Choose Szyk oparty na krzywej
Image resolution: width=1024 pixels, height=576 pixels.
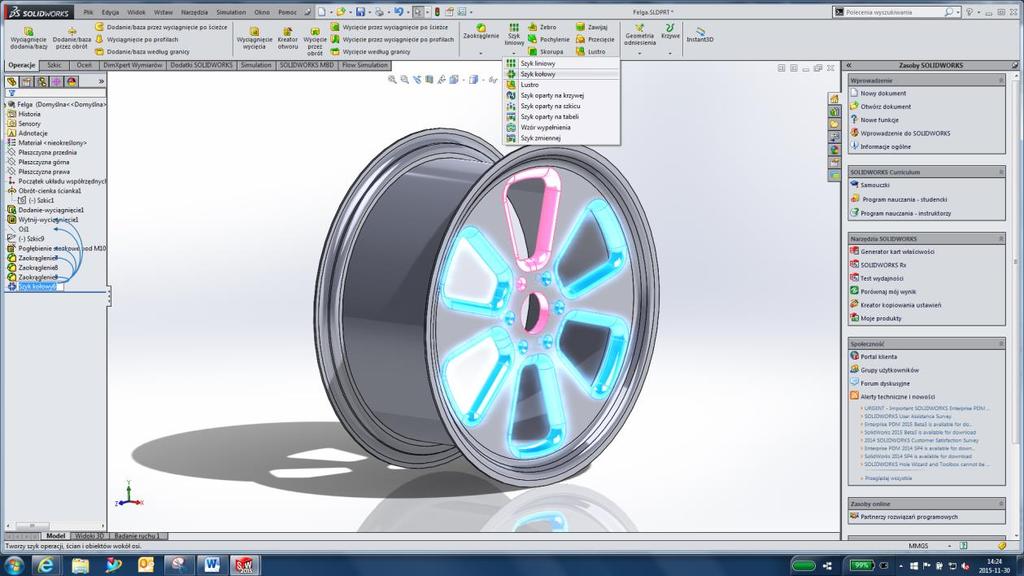pos(561,95)
